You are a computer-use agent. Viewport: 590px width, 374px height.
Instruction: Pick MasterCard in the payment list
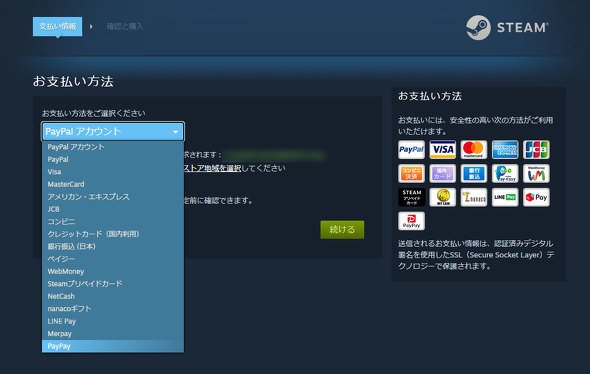pos(113,184)
